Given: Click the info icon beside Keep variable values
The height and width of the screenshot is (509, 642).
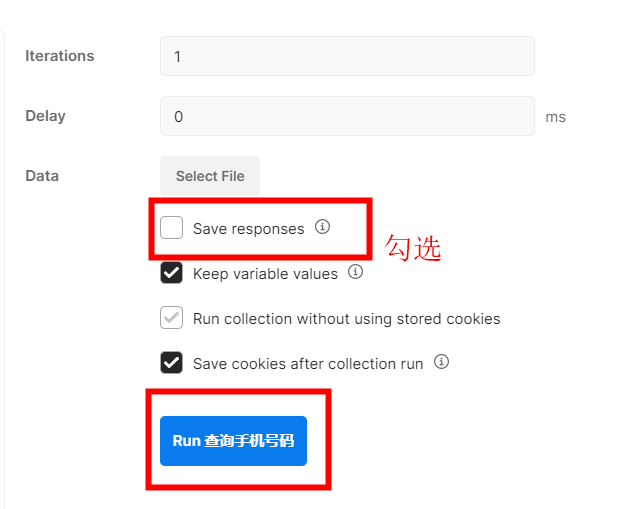Looking at the screenshot, I should 355,272.
